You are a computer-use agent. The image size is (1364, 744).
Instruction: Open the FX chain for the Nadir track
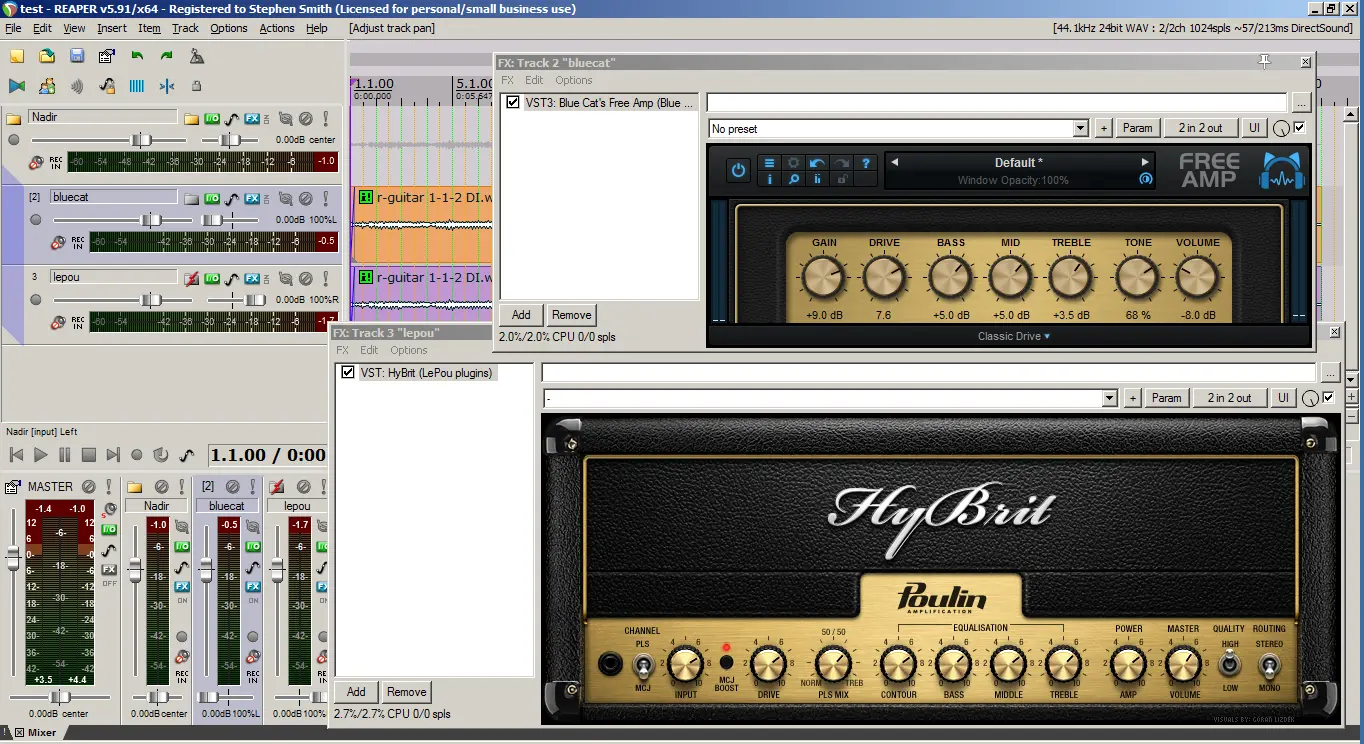252,118
